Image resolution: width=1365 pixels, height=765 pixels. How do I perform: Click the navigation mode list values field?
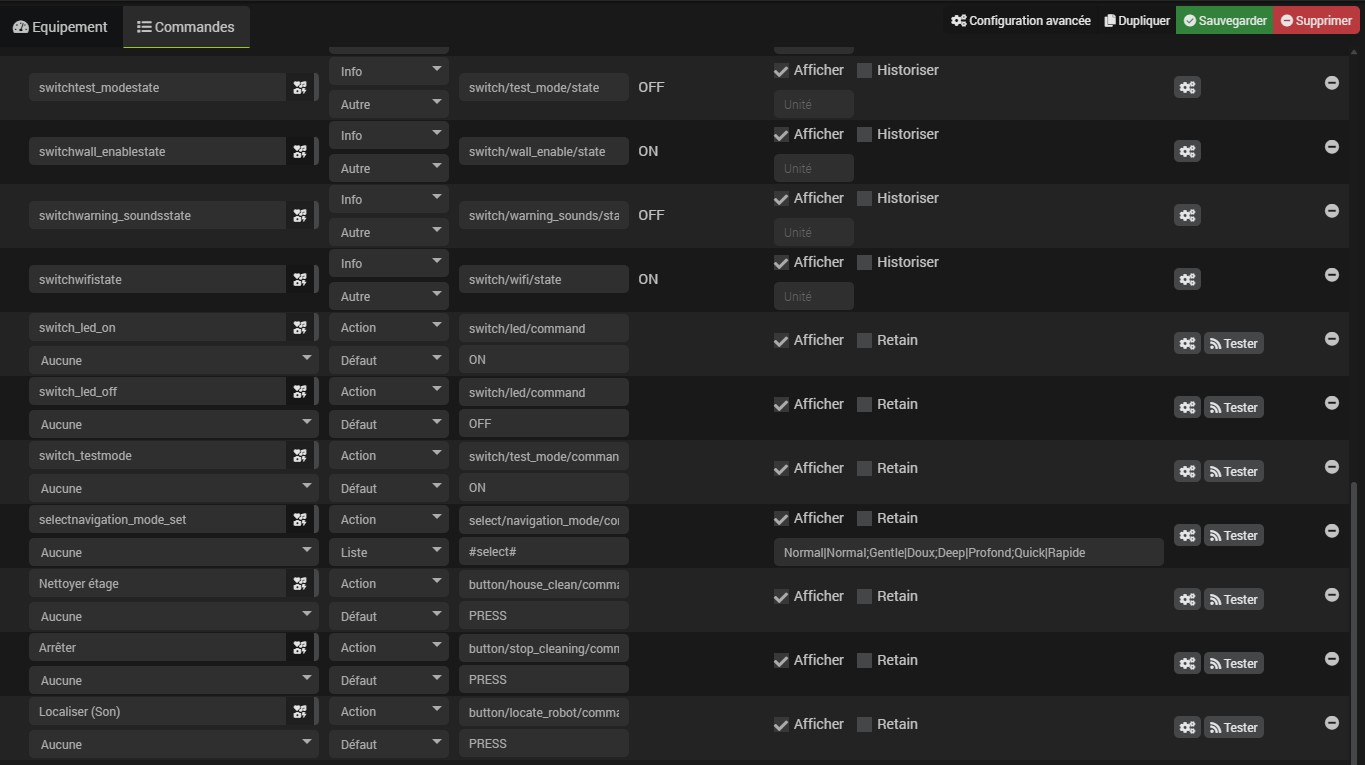pyautogui.click(x=967, y=553)
